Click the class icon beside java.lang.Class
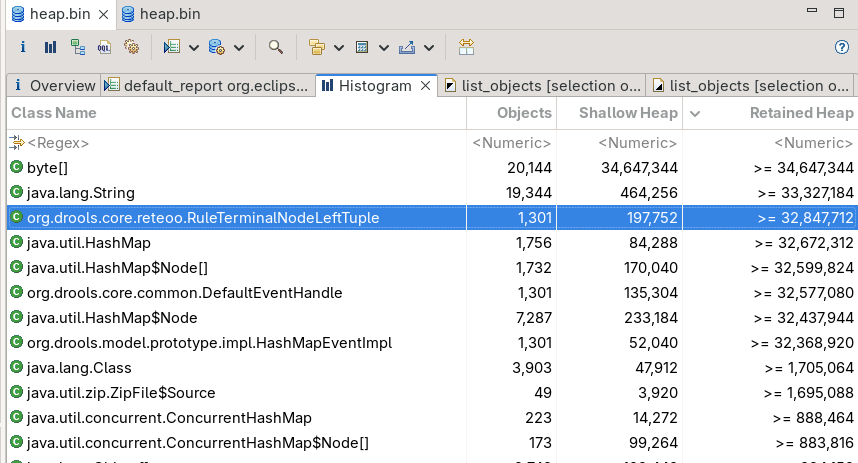858x463 pixels. pos(16,367)
